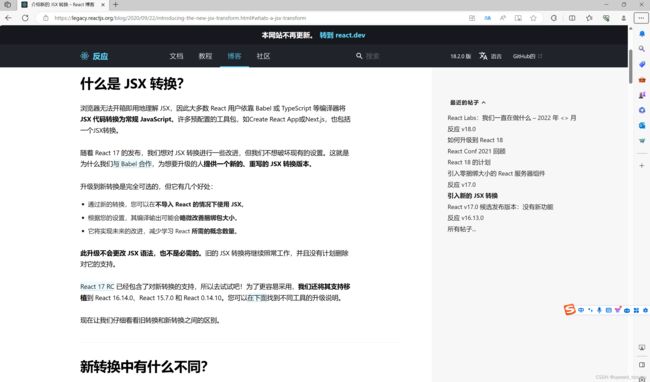Open the Edge settings and more menu

point(641,18)
